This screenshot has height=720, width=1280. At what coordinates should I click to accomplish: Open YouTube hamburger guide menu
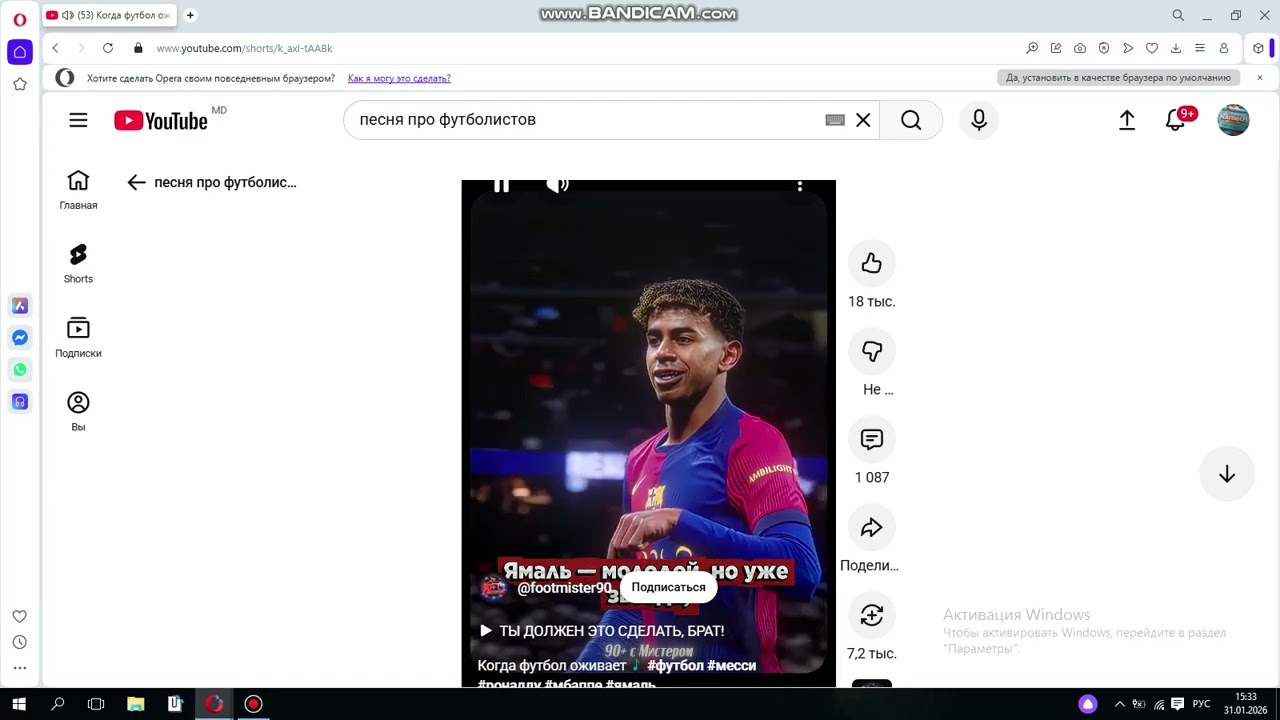tap(78, 120)
